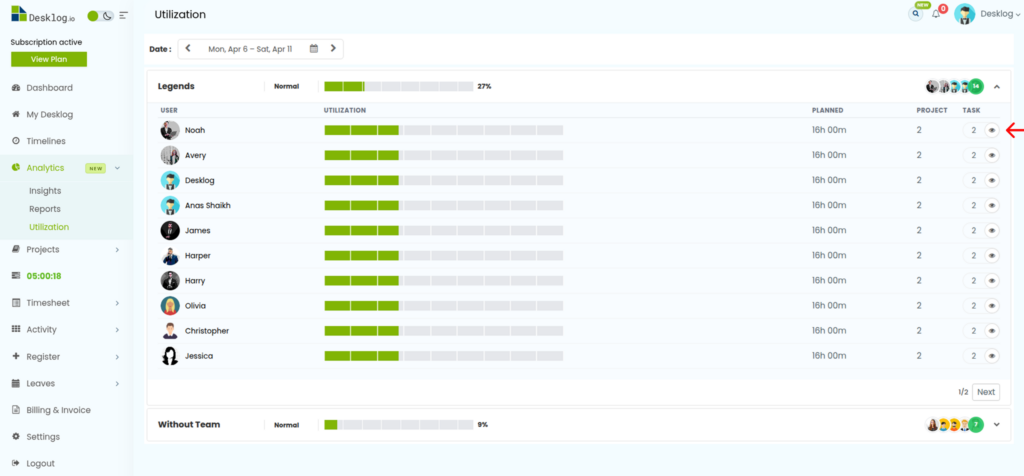Screen dimensions: 1024x476
Task: Toggle dark mode switch
Action: point(100,16)
